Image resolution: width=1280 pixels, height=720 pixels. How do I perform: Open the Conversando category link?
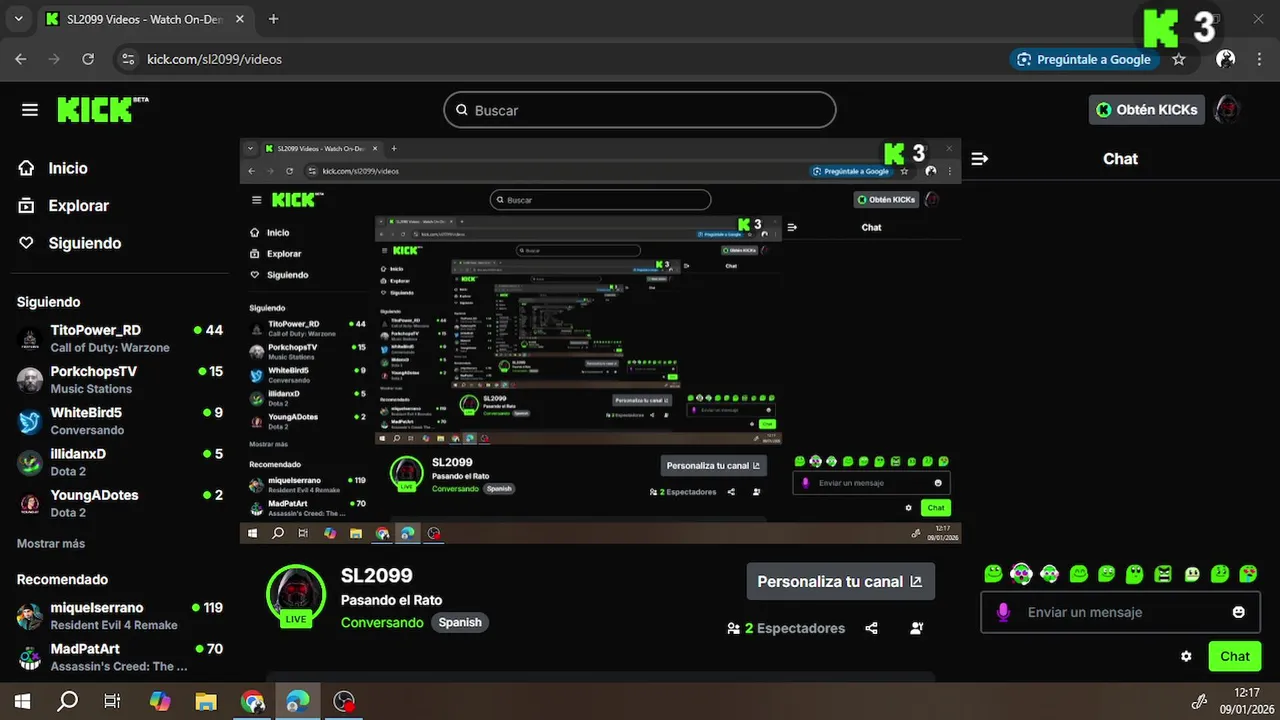[x=382, y=622]
